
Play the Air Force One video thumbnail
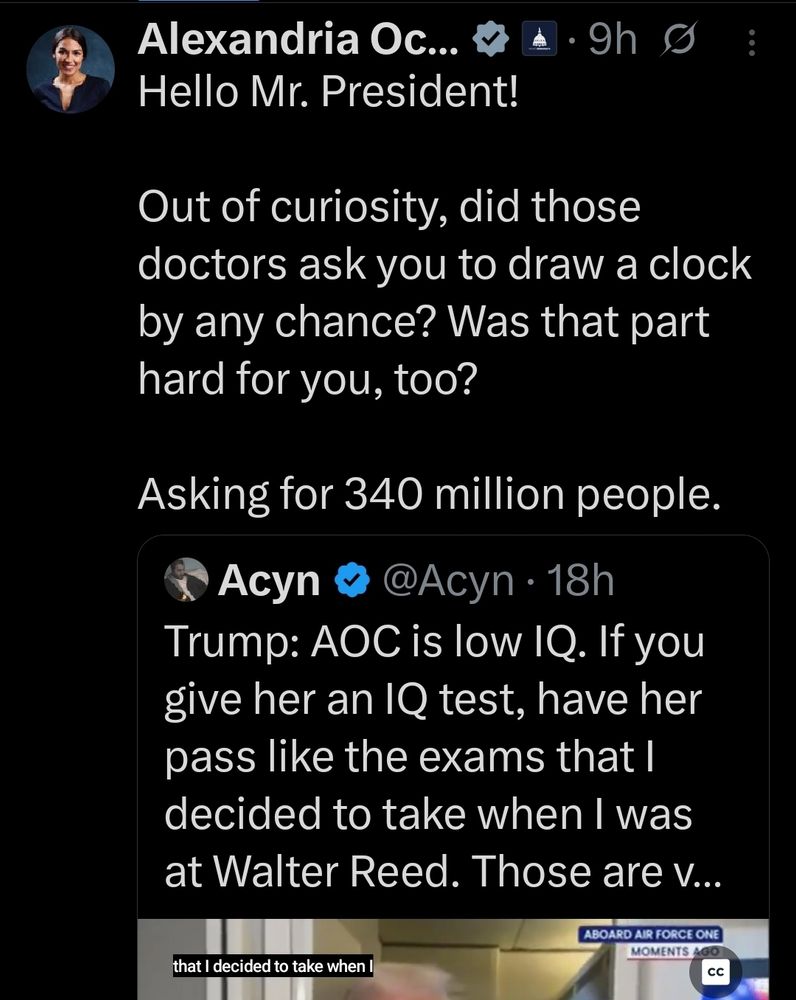[452, 960]
